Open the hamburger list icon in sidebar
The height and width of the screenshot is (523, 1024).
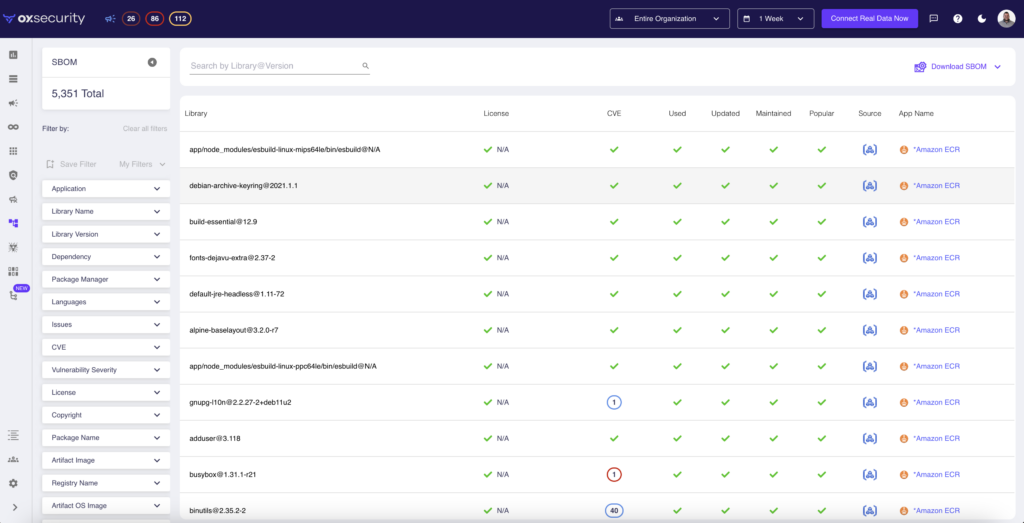[x=13, y=79]
